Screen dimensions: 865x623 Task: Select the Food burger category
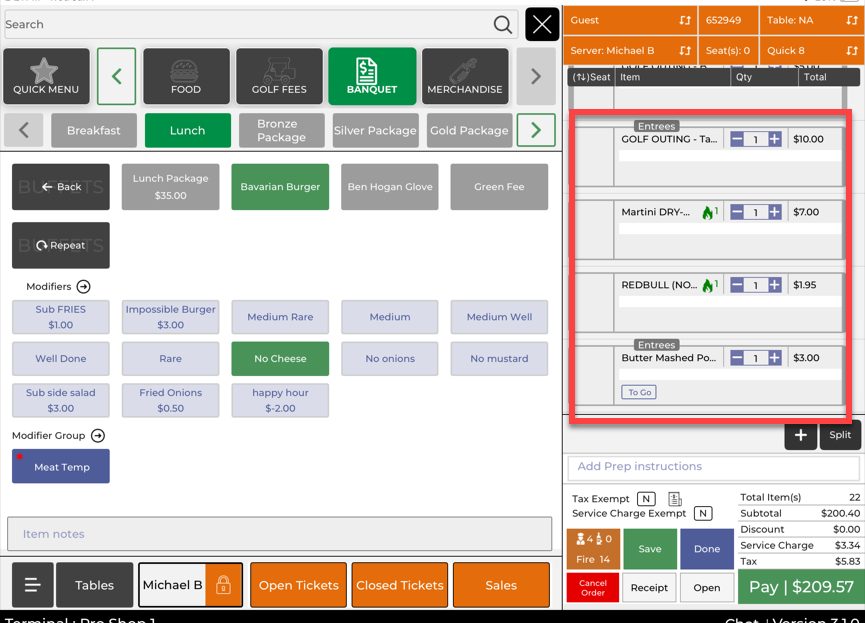click(x=186, y=77)
